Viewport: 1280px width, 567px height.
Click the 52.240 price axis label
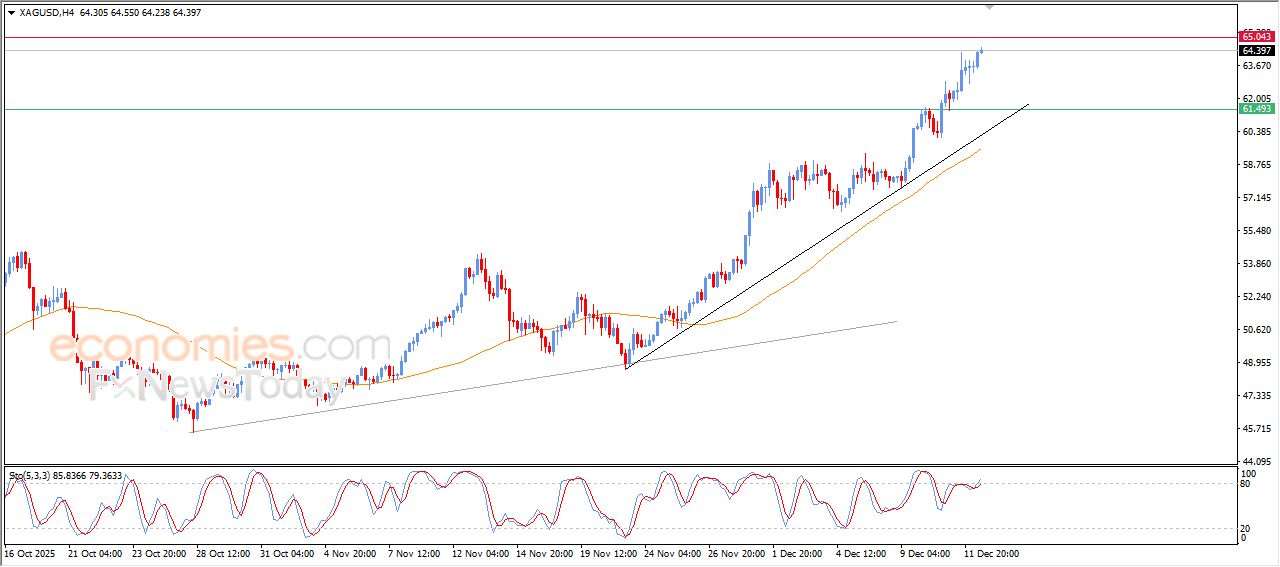[1255, 297]
